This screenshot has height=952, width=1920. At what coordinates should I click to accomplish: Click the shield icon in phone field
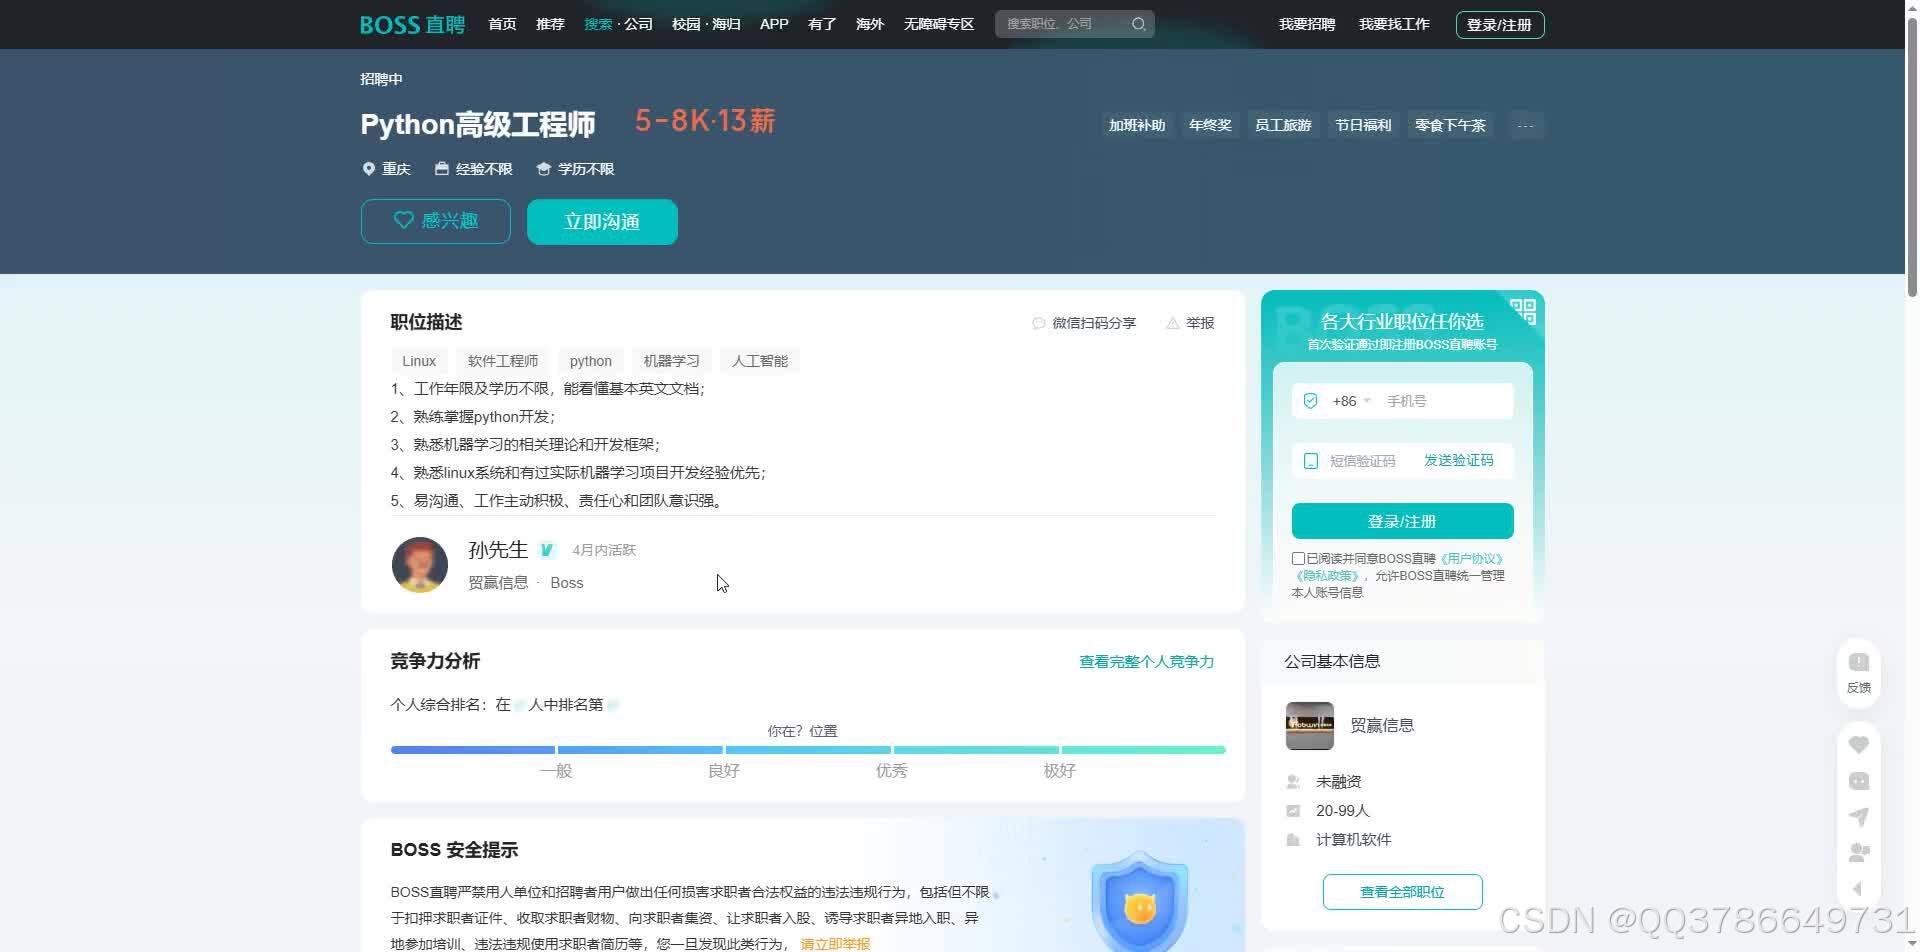point(1310,401)
